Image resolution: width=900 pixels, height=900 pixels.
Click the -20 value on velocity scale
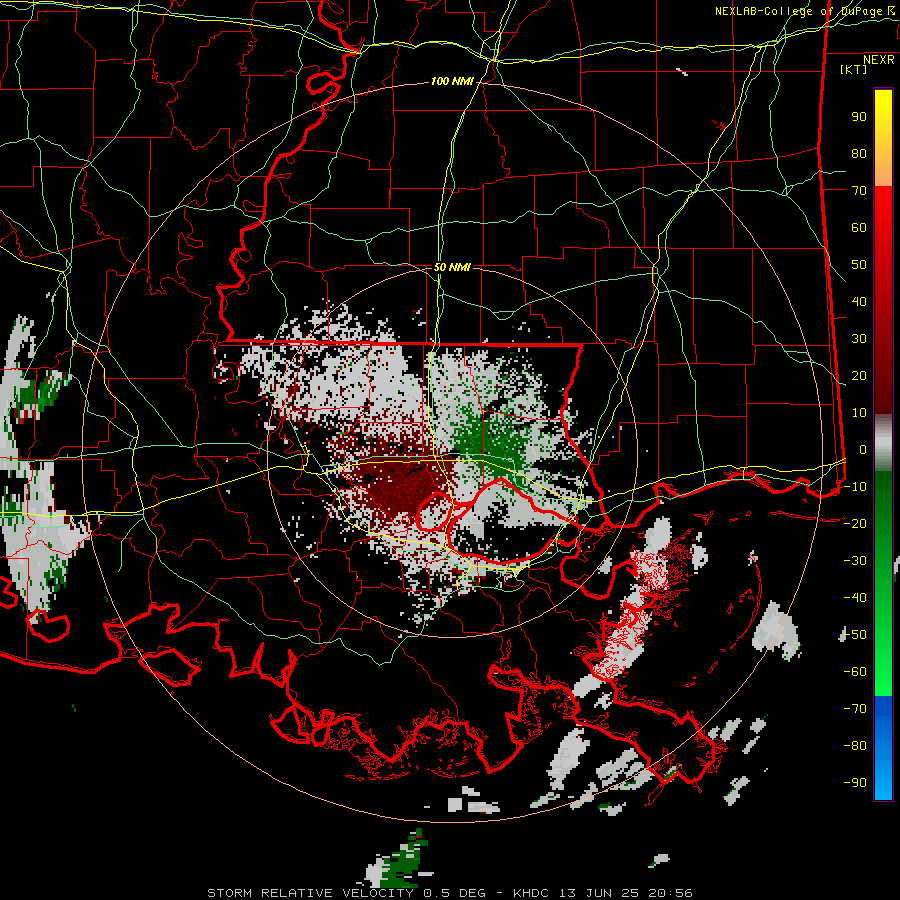click(x=855, y=523)
